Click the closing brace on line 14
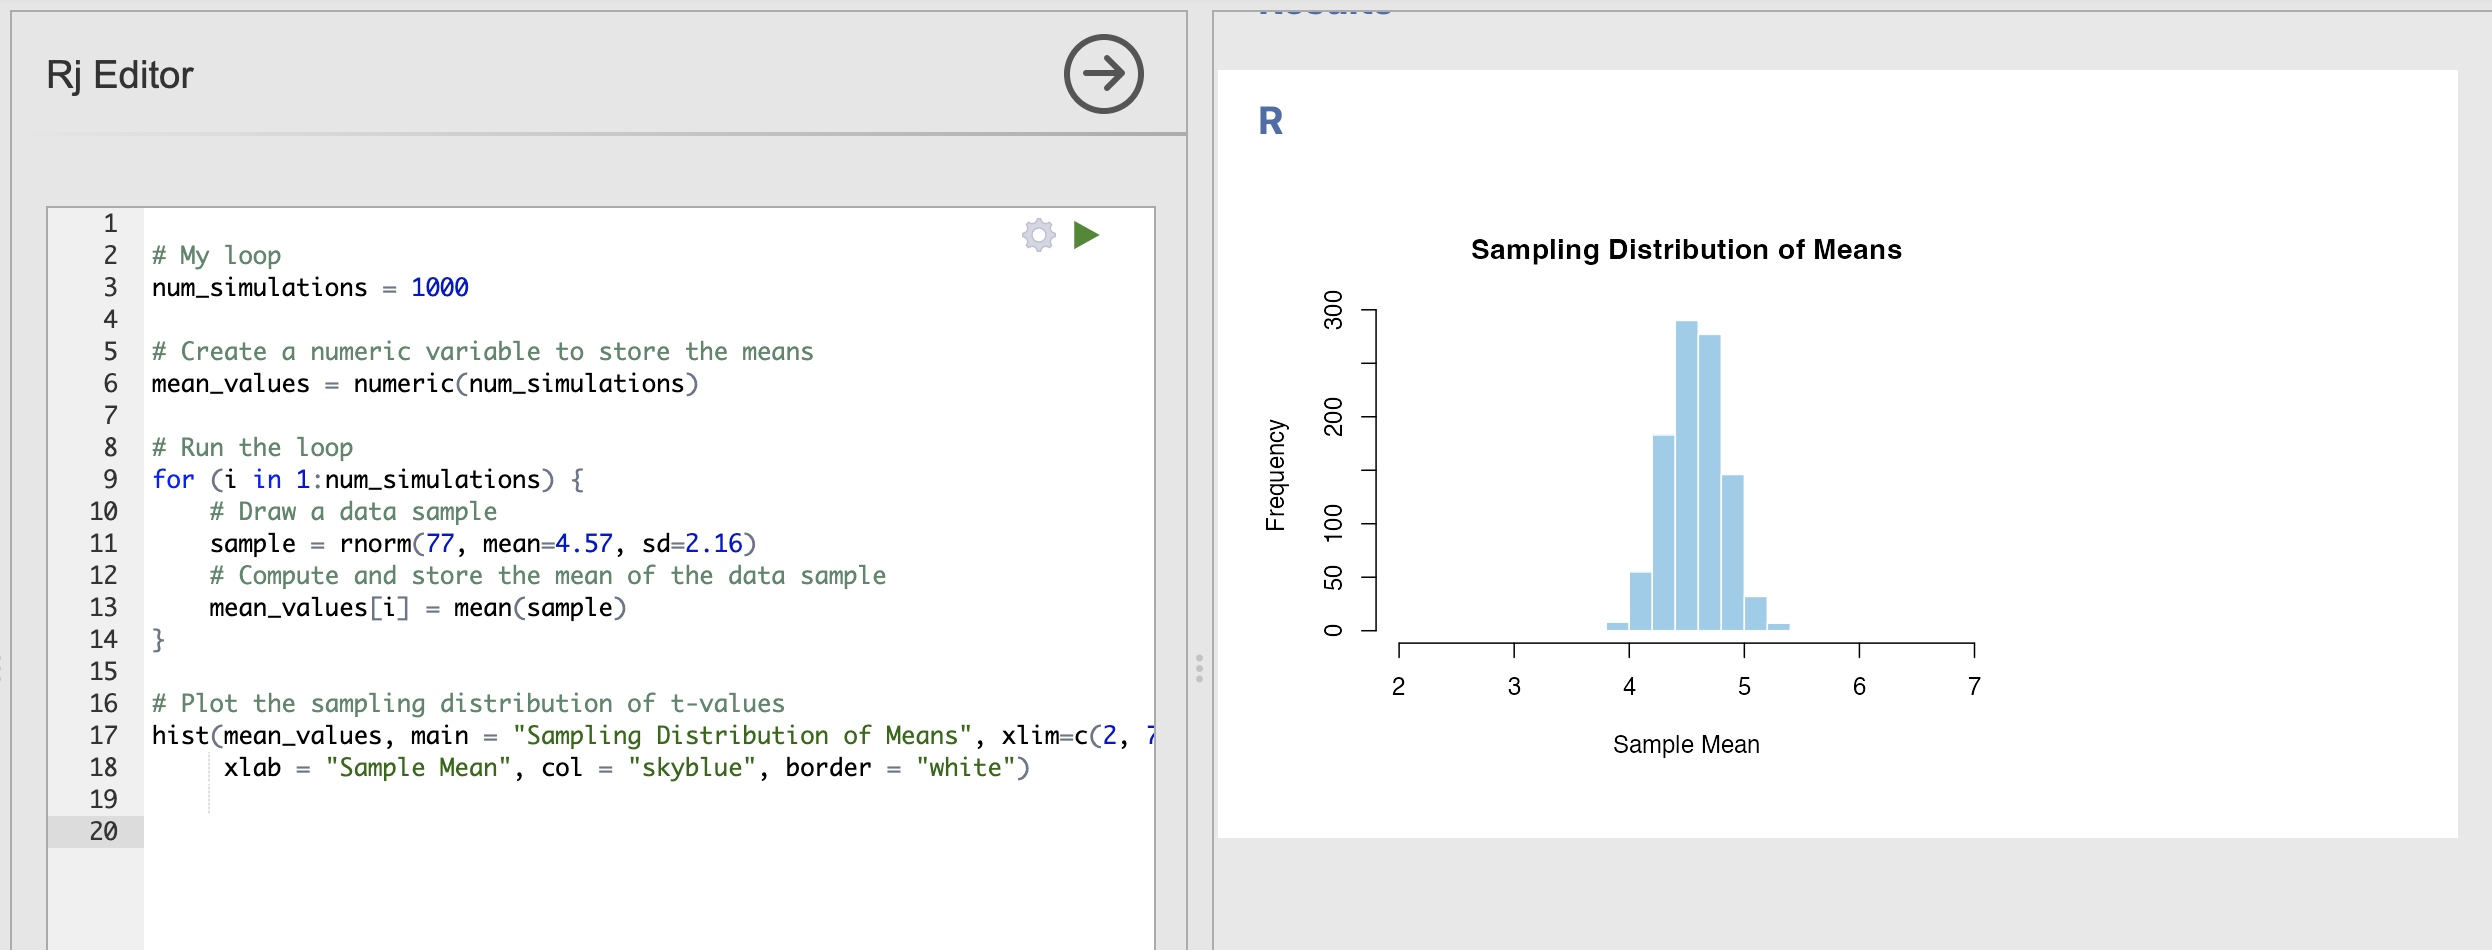This screenshot has height=950, width=2492. pos(158,639)
